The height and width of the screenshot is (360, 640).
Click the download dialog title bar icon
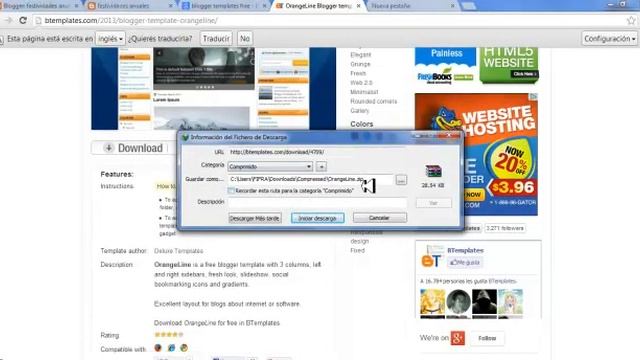click(185, 138)
